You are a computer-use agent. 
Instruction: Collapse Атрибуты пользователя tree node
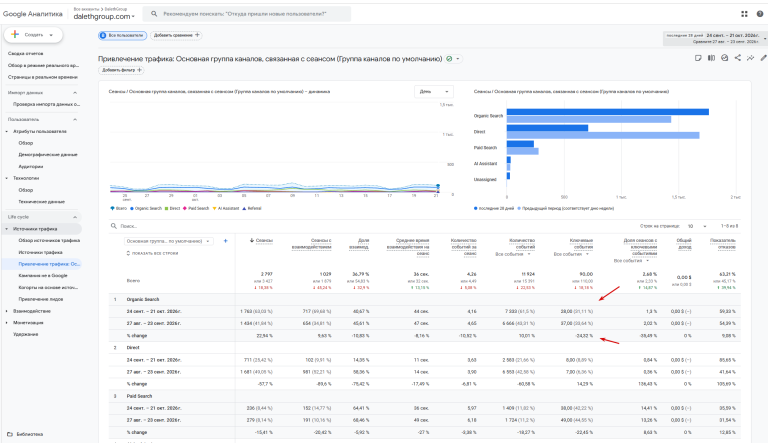(x=7, y=131)
